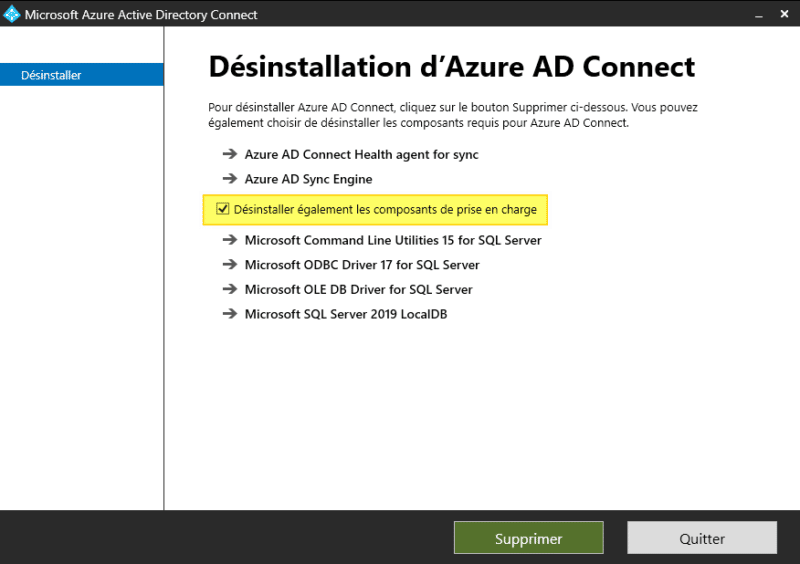
Task: Select text Microsoft Command Line Utilities 15 for SQL Server
Action: tap(393, 240)
